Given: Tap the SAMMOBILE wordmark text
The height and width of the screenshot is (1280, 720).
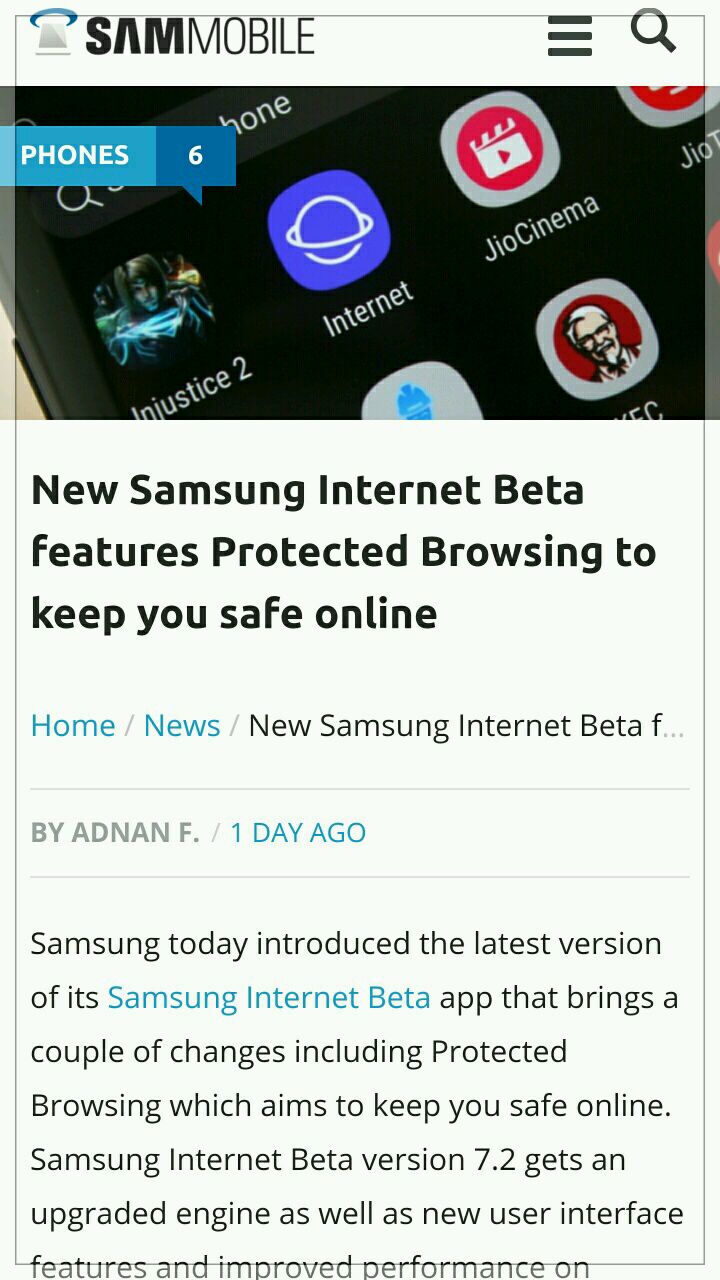Looking at the screenshot, I should [x=200, y=36].
